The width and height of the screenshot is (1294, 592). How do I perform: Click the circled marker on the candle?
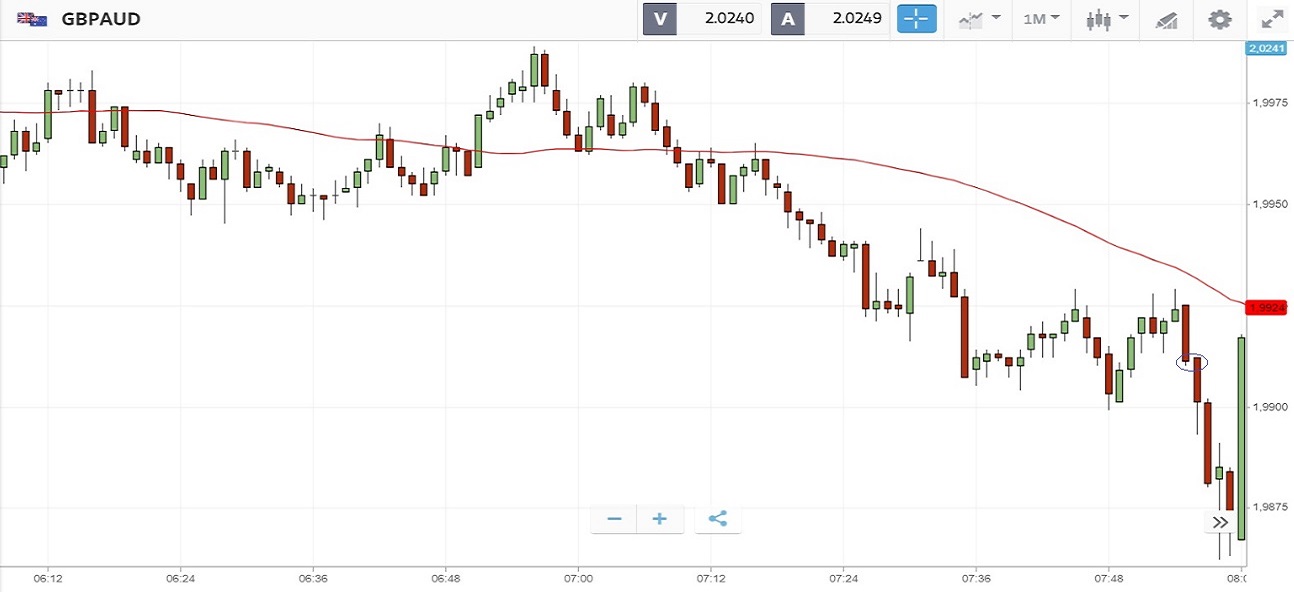[1192, 363]
